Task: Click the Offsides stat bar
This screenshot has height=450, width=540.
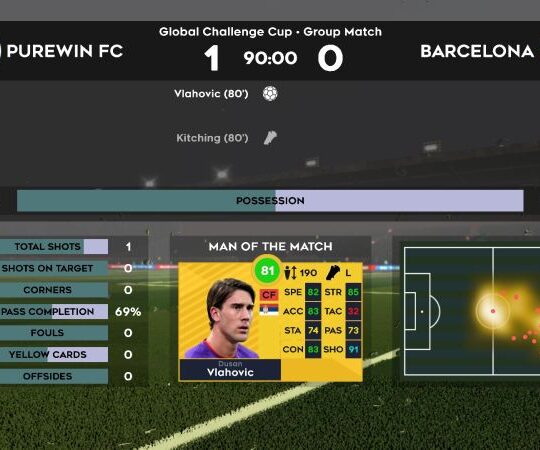Action: pos(54,376)
